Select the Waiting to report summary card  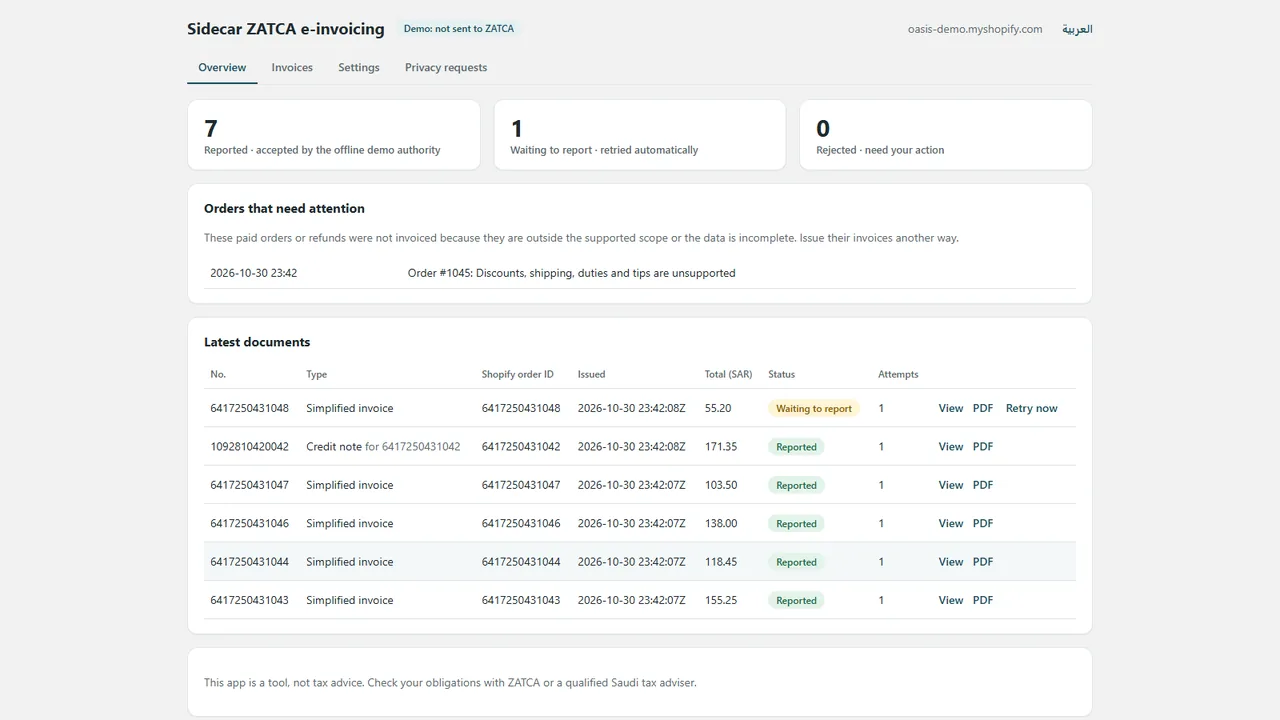click(x=640, y=135)
